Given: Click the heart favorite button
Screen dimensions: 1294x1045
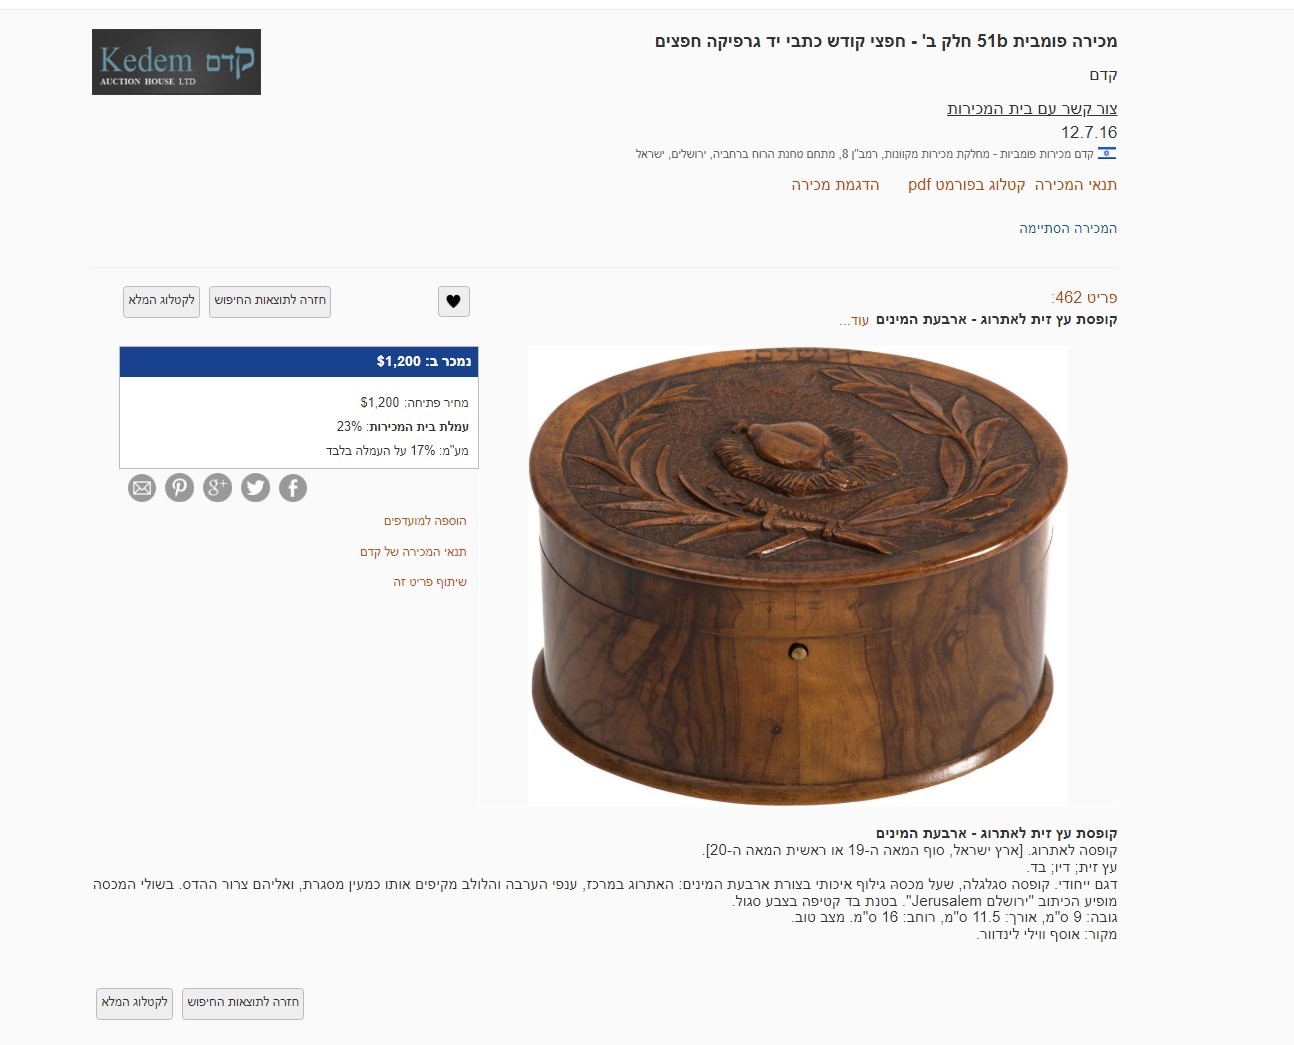Looking at the screenshot, I should (454, 301).
